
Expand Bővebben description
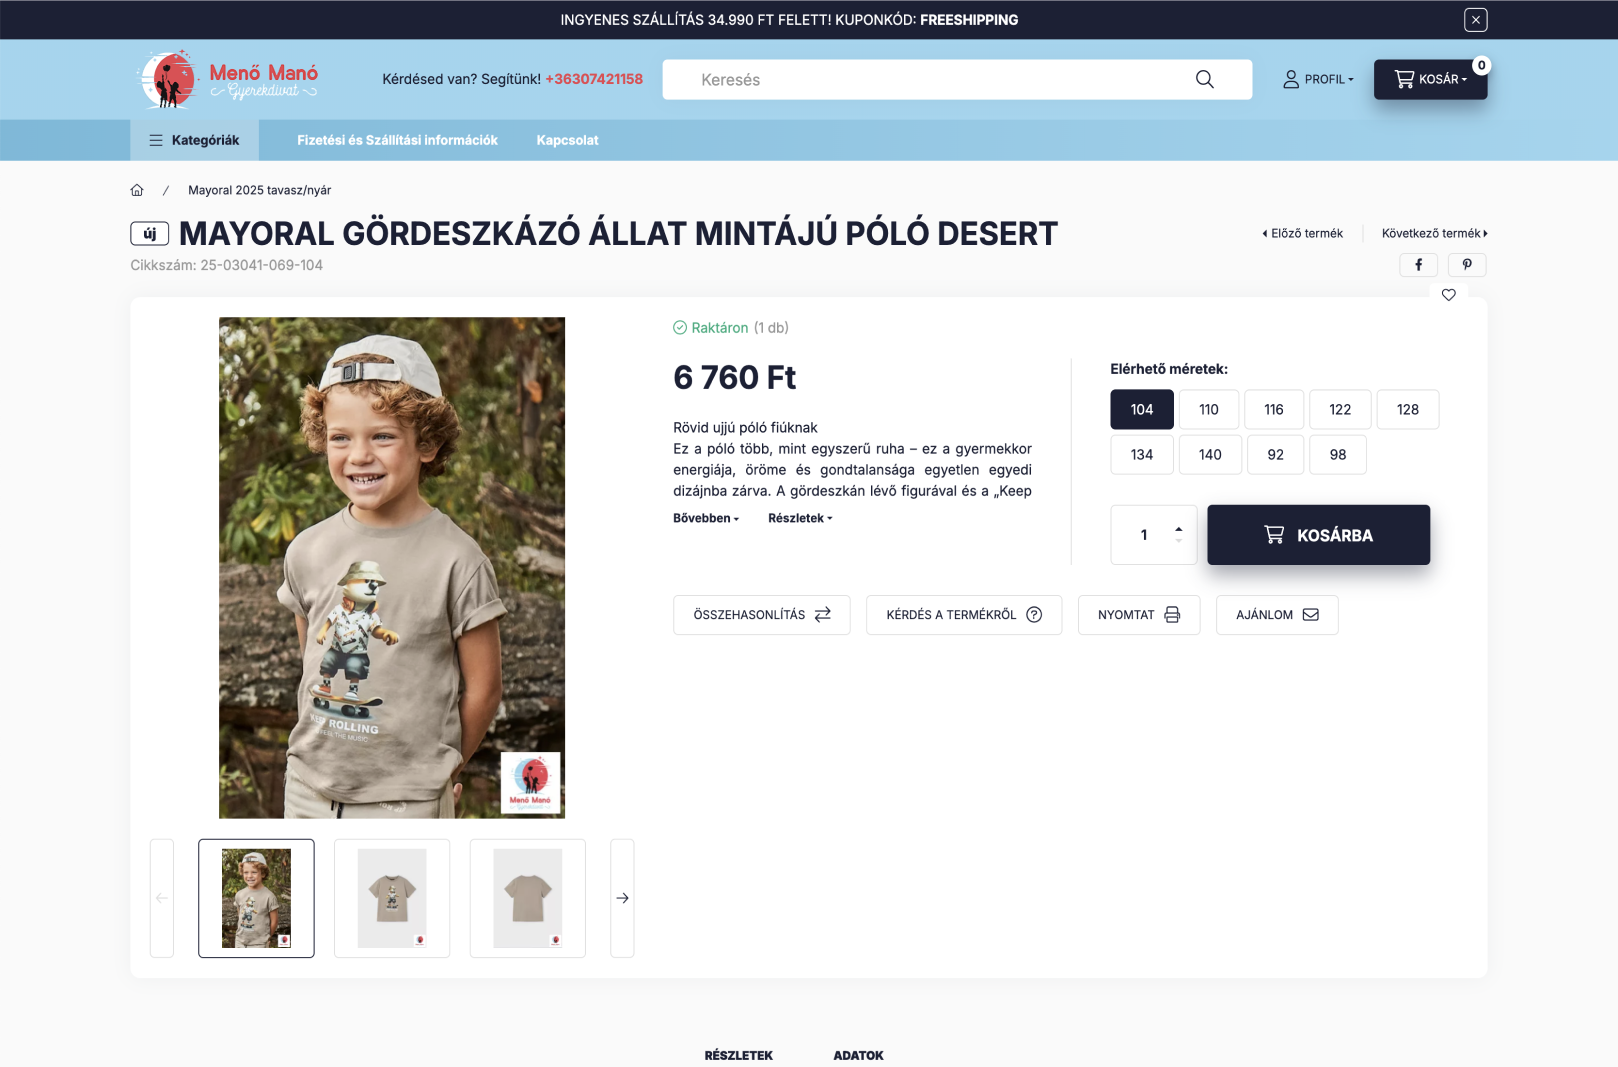[x=706, y=518]
